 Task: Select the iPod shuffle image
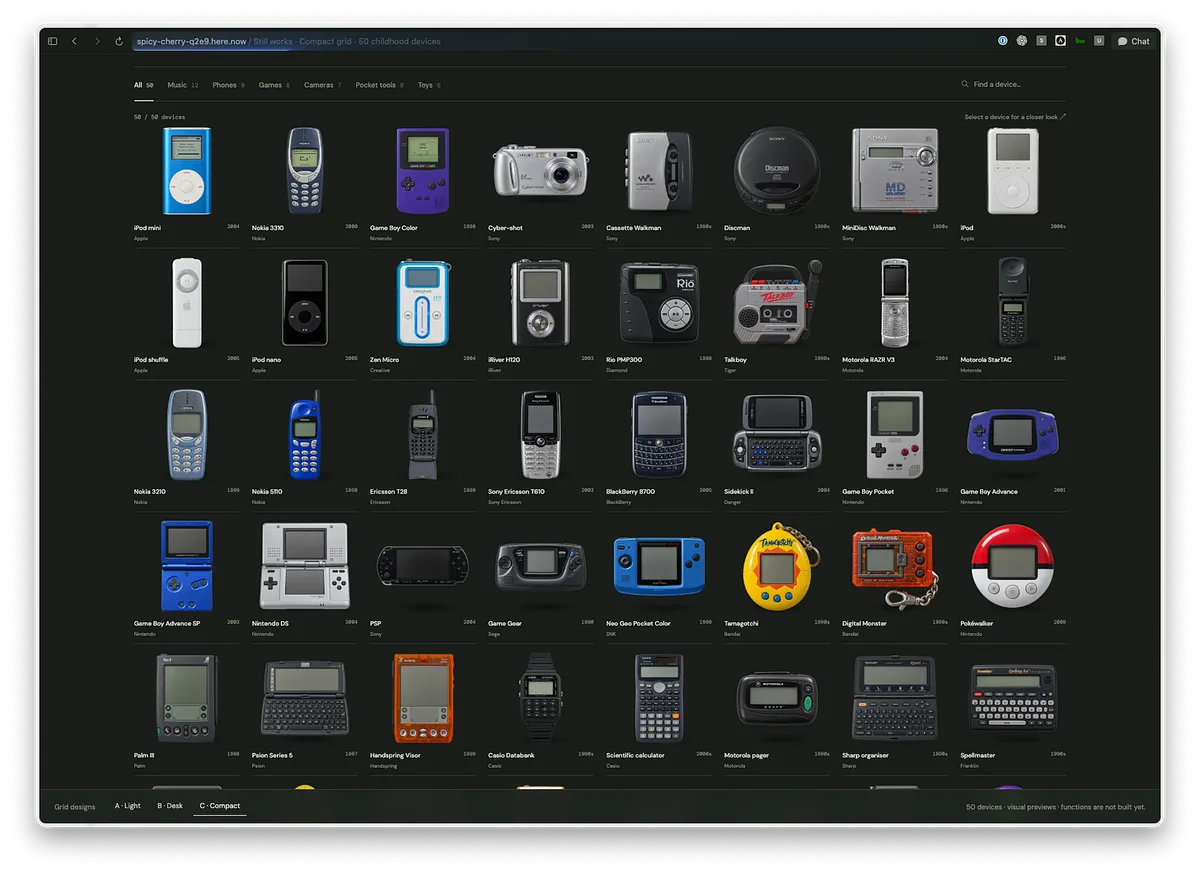tap(187, 303)
